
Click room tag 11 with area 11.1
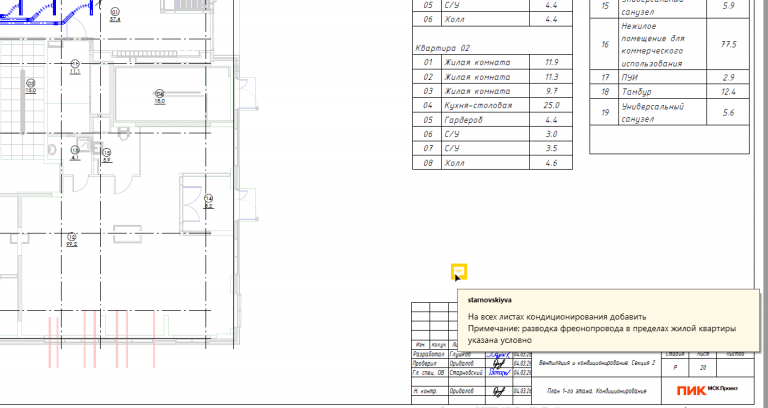[x=75, y=67]
